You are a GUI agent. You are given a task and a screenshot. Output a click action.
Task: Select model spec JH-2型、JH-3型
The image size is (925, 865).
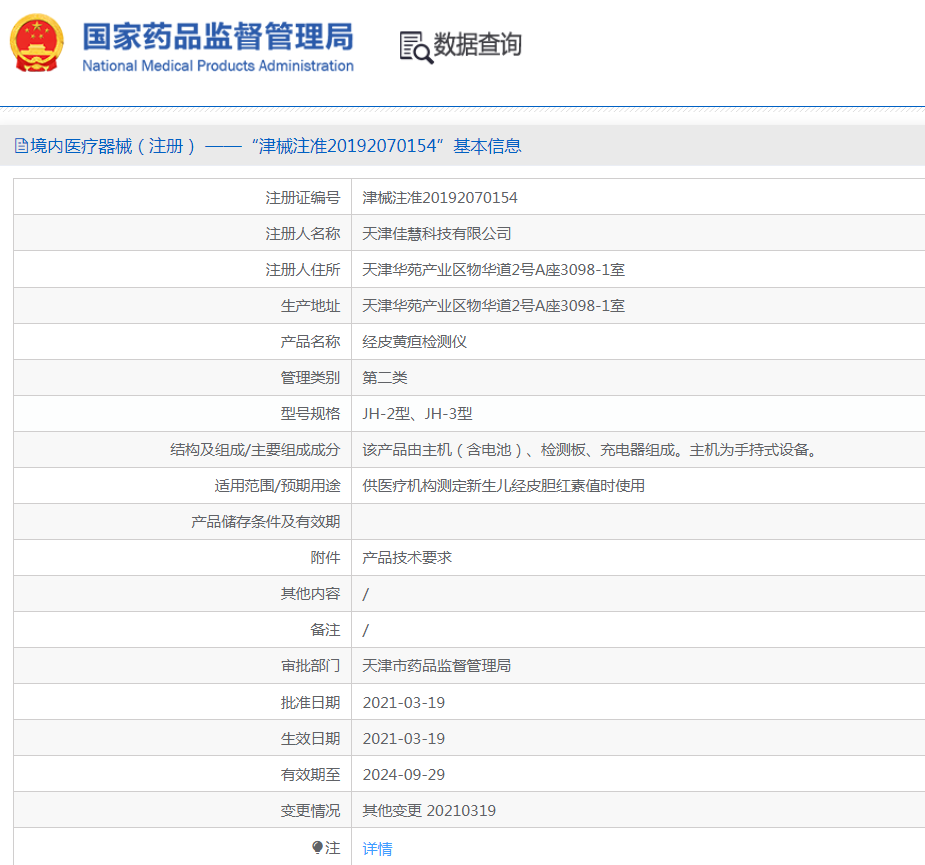(417, 414)
